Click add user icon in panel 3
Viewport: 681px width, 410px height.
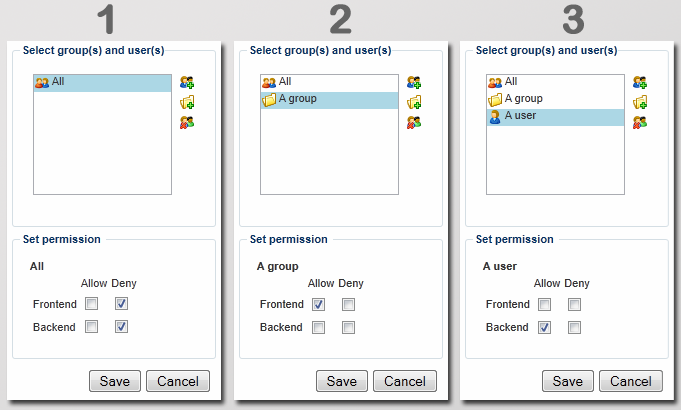tap(640, 83)
